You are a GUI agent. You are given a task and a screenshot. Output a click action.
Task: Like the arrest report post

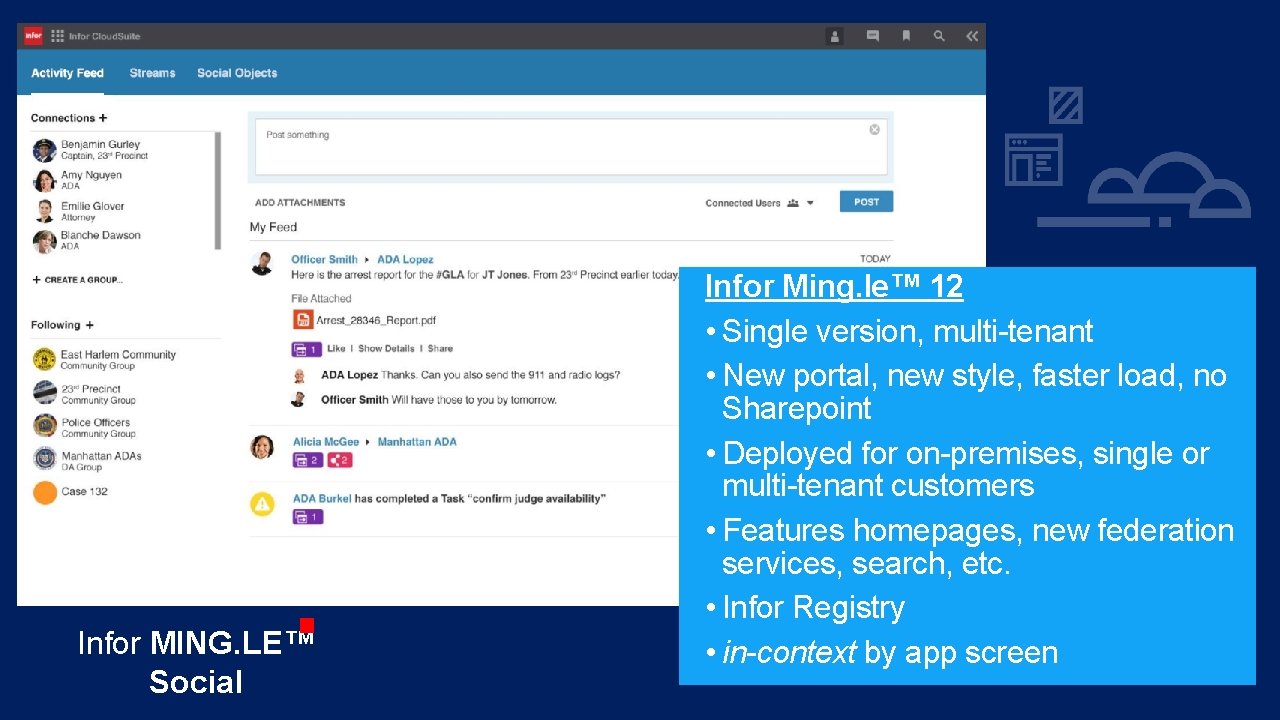click(x=336, y=349)
